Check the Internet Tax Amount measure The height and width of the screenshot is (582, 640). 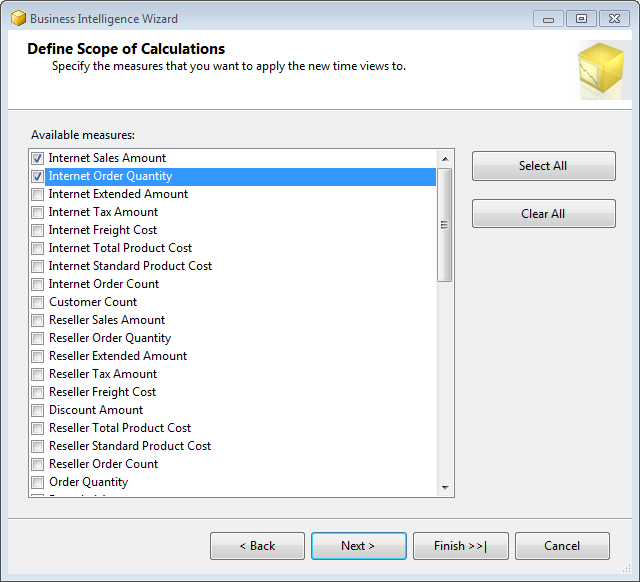click(38, 212)
